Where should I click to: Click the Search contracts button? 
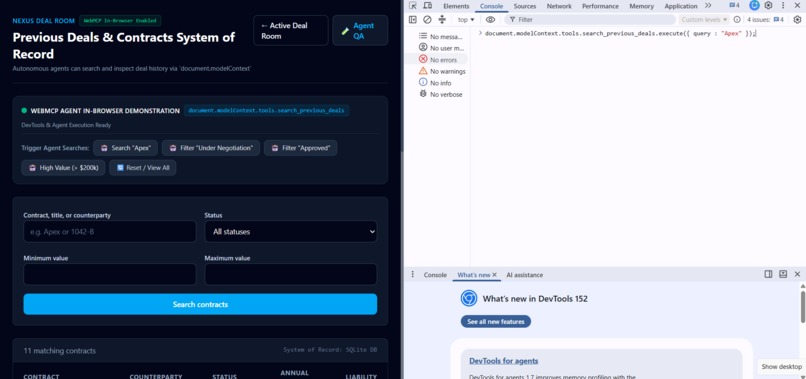pyautogui.click(x=200, y=304)
